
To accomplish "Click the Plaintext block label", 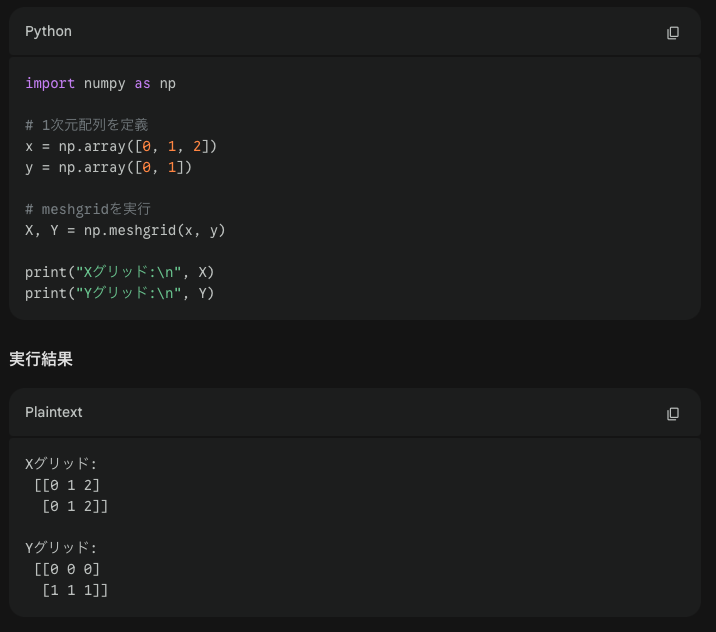I will (x=54, y=413).
